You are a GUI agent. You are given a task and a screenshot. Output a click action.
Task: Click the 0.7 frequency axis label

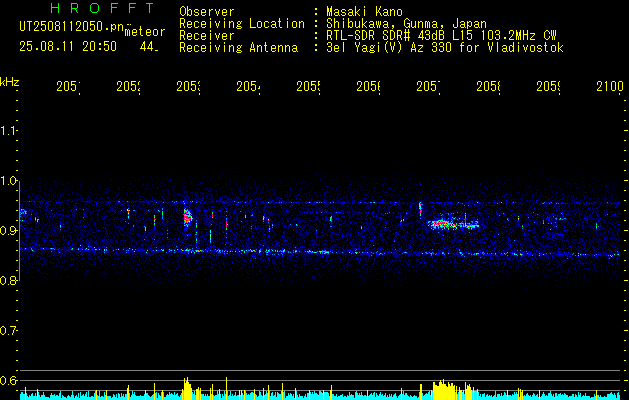8,331
